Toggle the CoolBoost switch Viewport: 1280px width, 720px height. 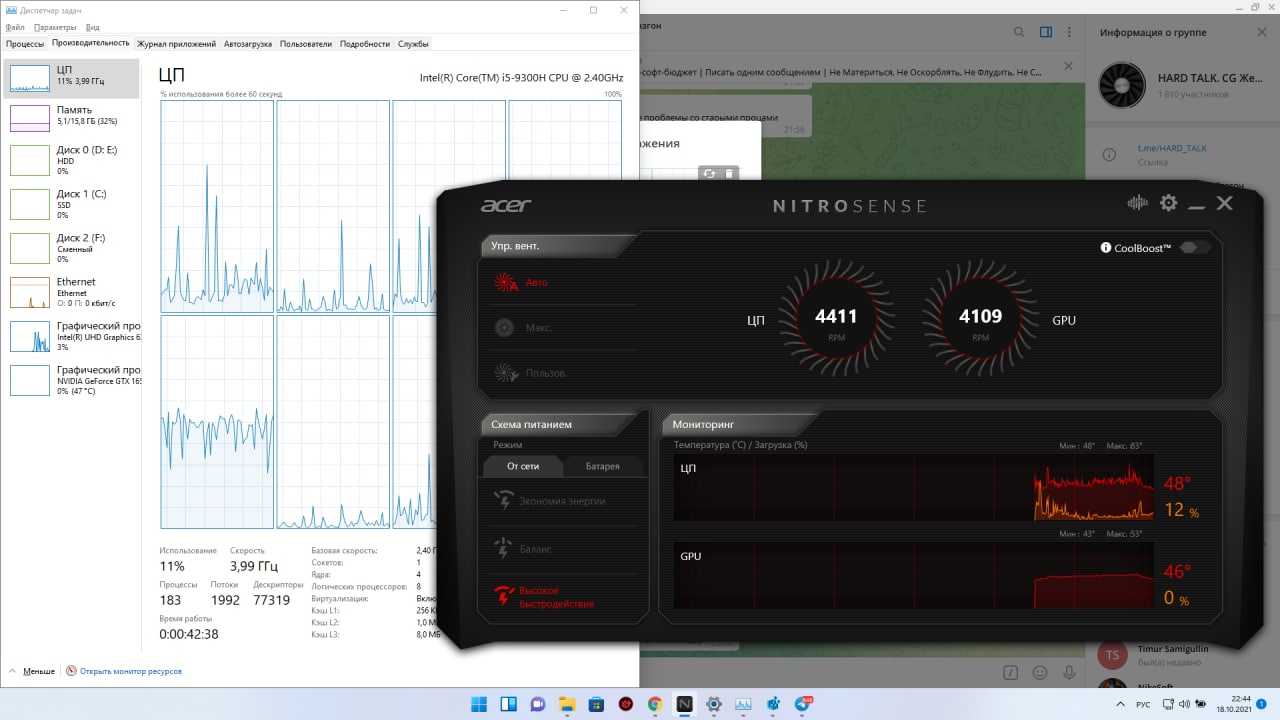click(1195, 247)
